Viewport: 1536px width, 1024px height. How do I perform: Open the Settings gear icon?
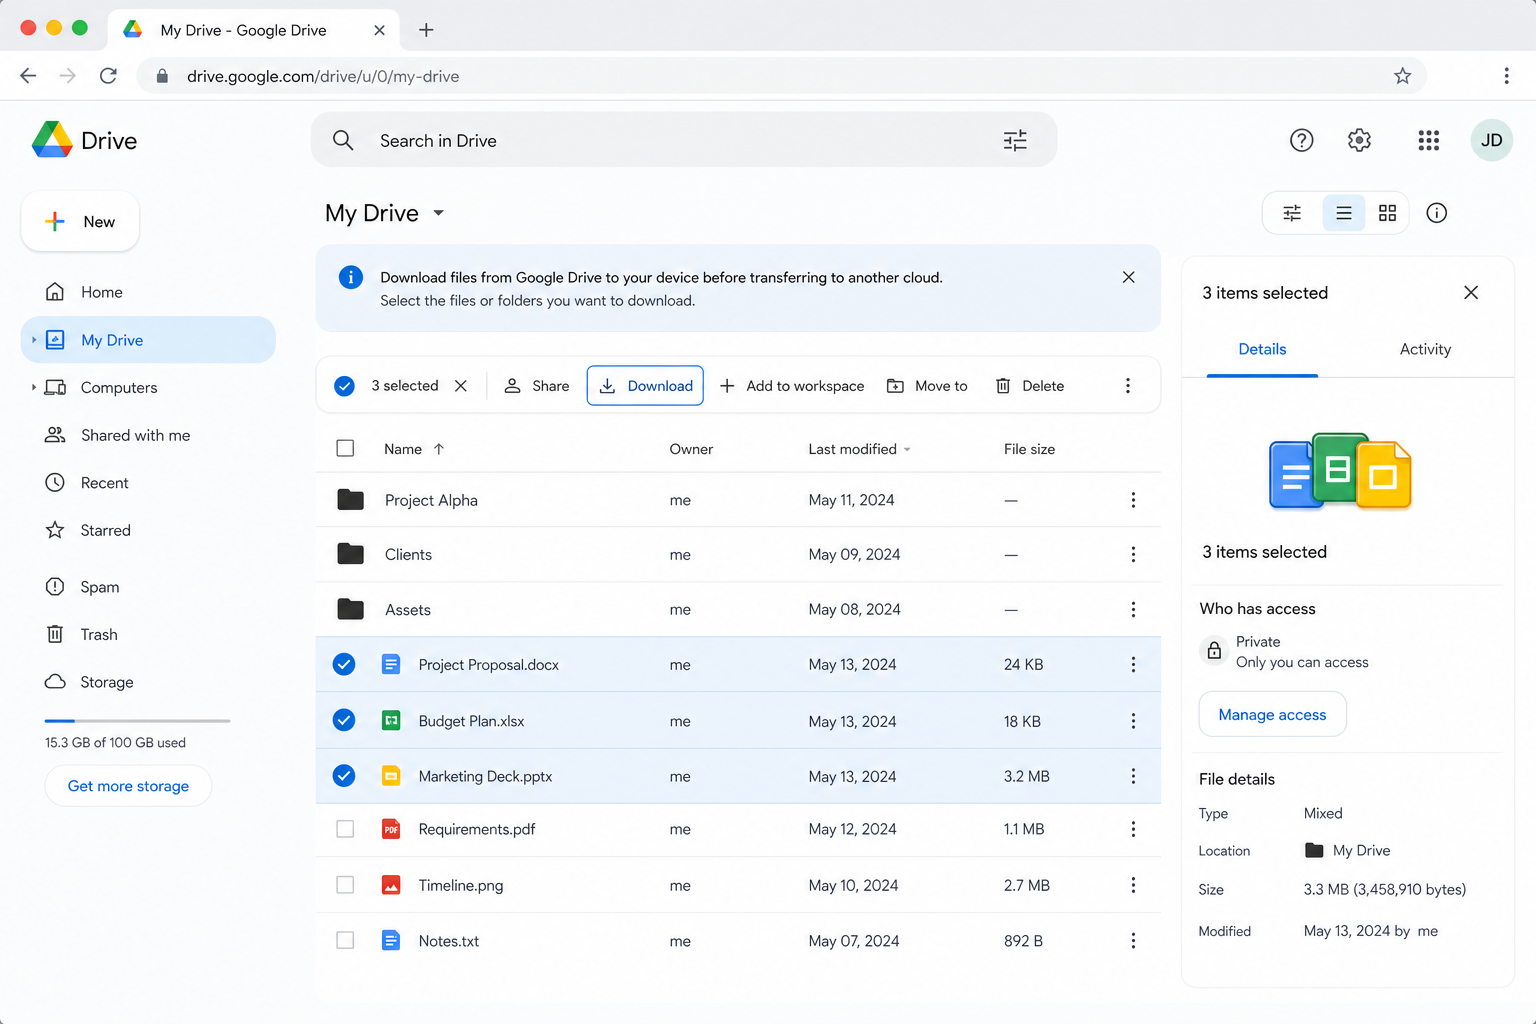[x=1359, y=140]
